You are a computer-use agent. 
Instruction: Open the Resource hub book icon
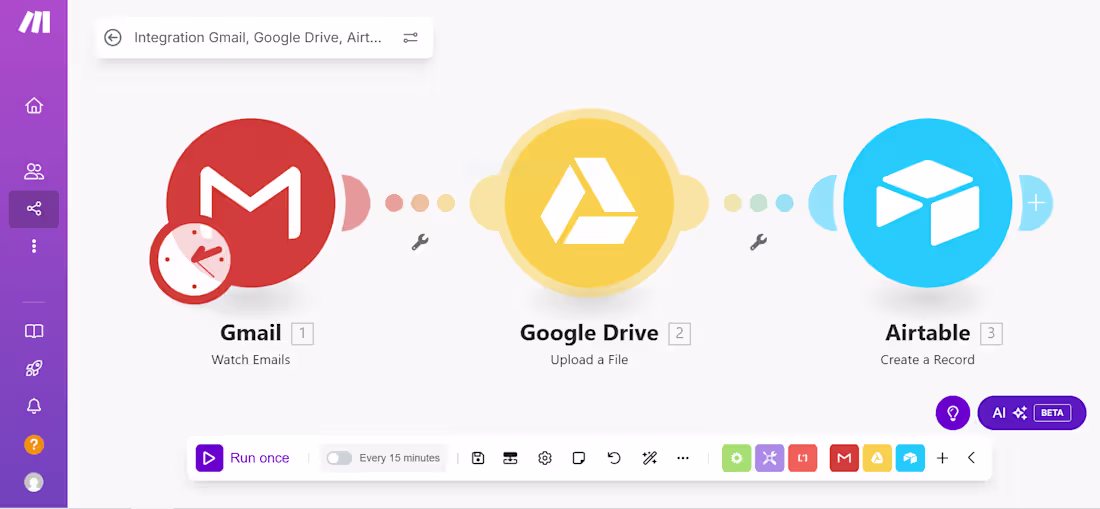34,331
